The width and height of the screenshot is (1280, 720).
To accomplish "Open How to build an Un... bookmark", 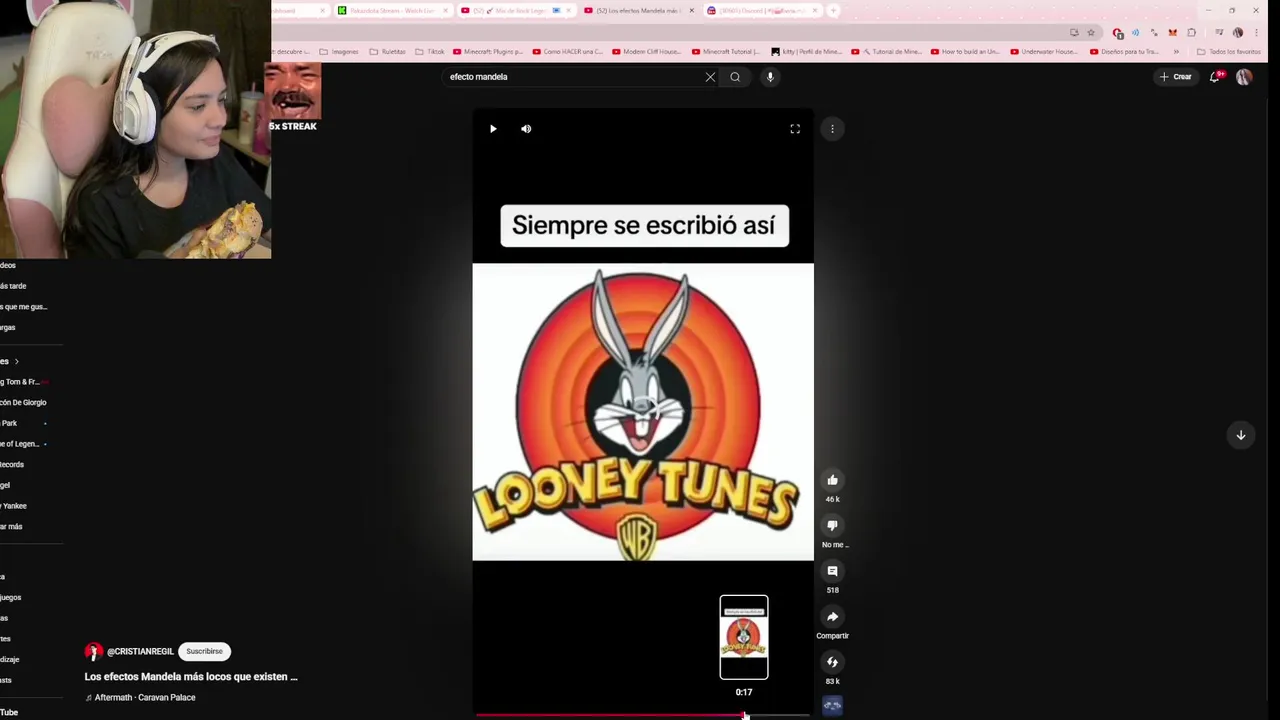I will 965,52.
